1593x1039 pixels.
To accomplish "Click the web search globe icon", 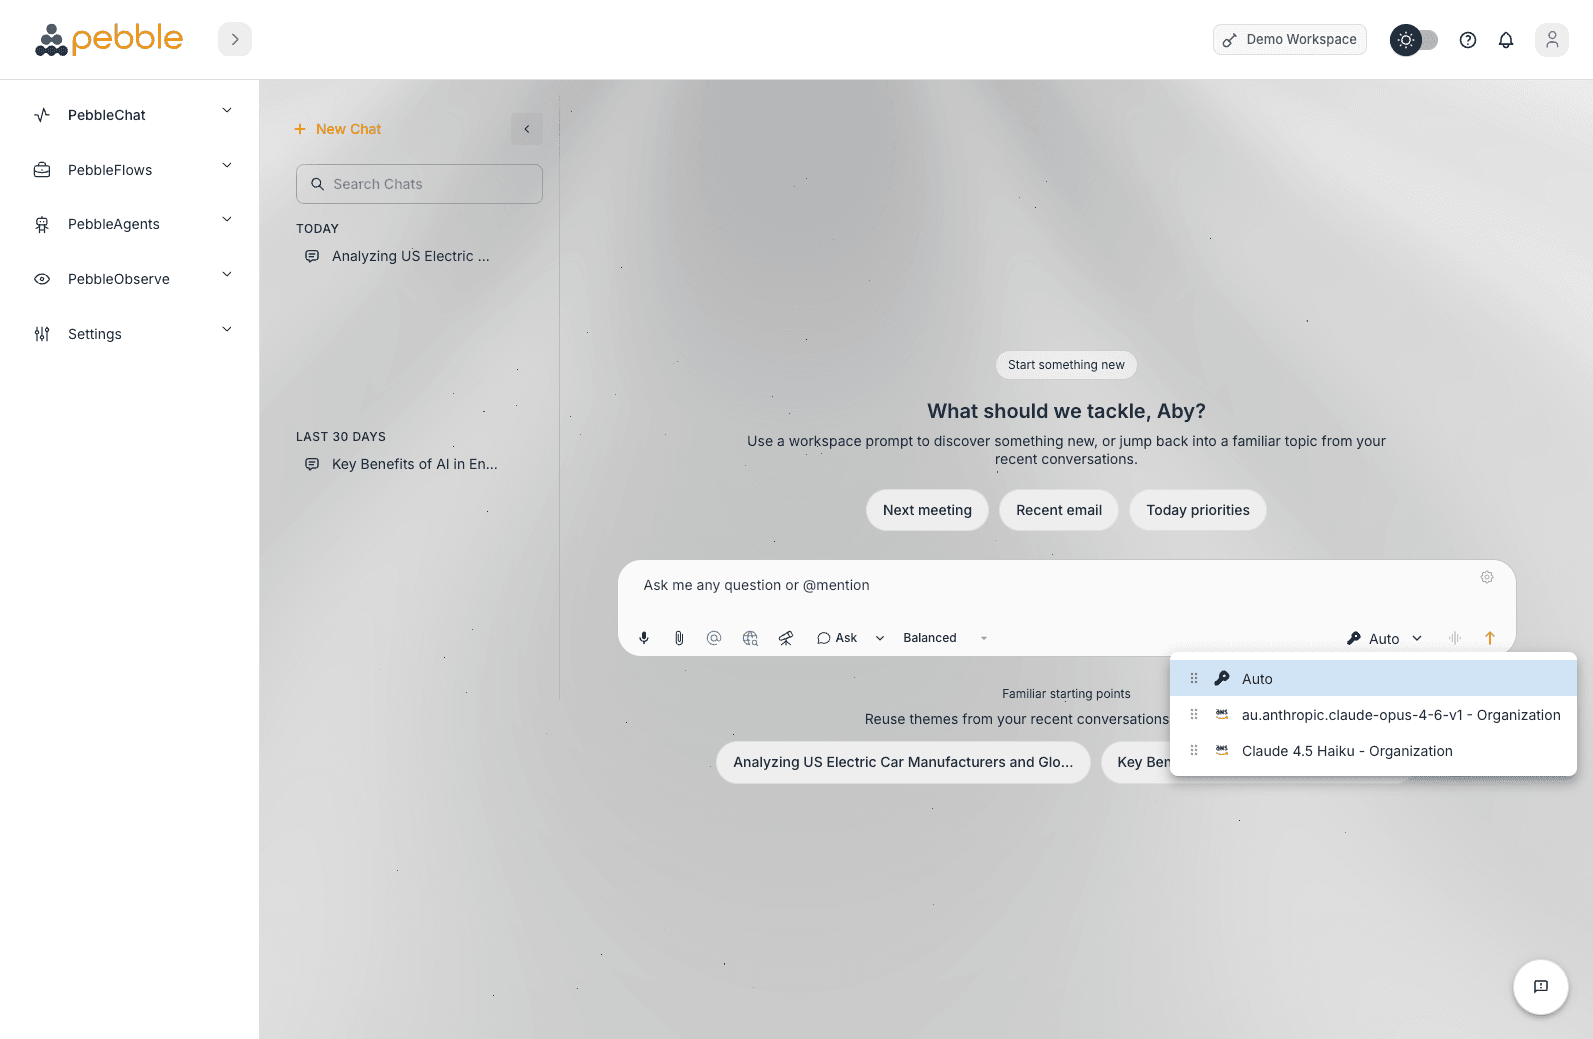I will 750,638.
